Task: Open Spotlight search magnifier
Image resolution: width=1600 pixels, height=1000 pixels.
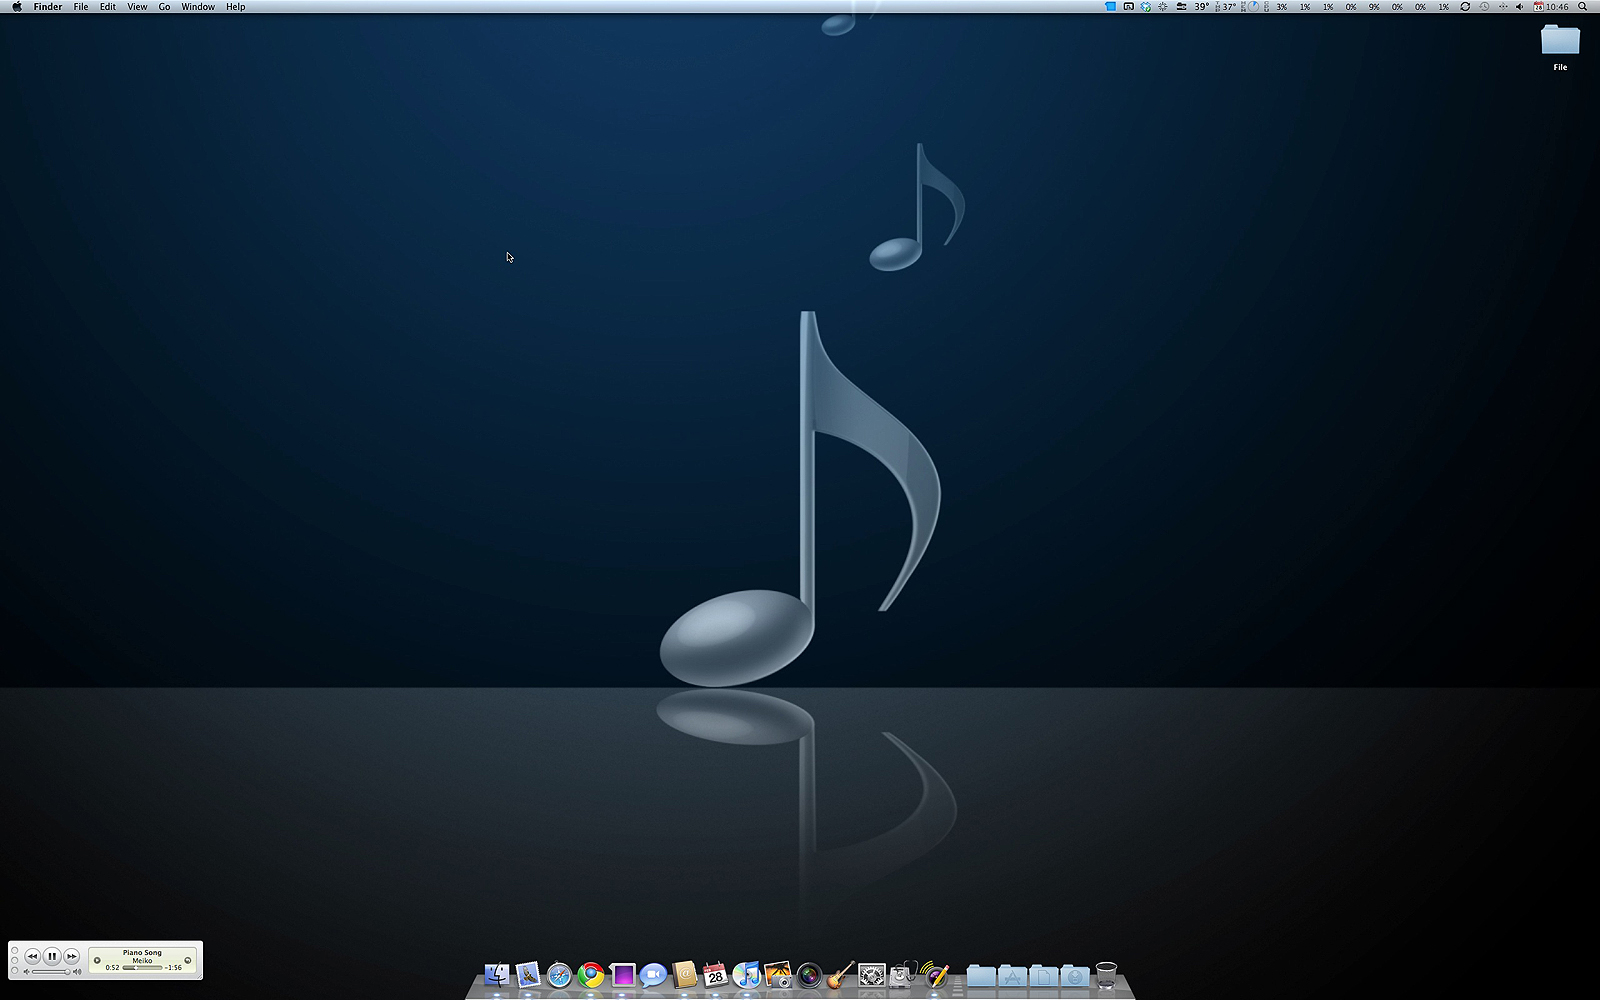Action: [1582, 7]
